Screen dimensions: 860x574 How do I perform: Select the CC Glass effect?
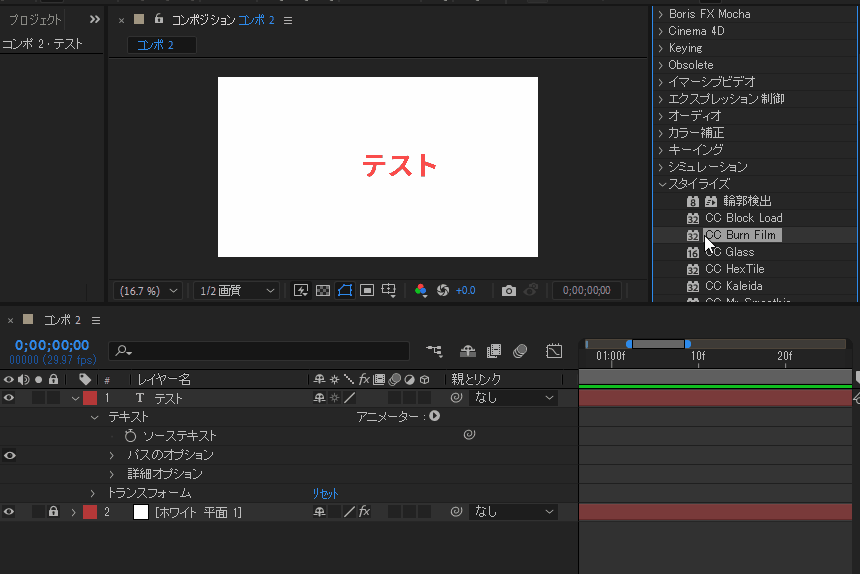(x=729, y=252)
